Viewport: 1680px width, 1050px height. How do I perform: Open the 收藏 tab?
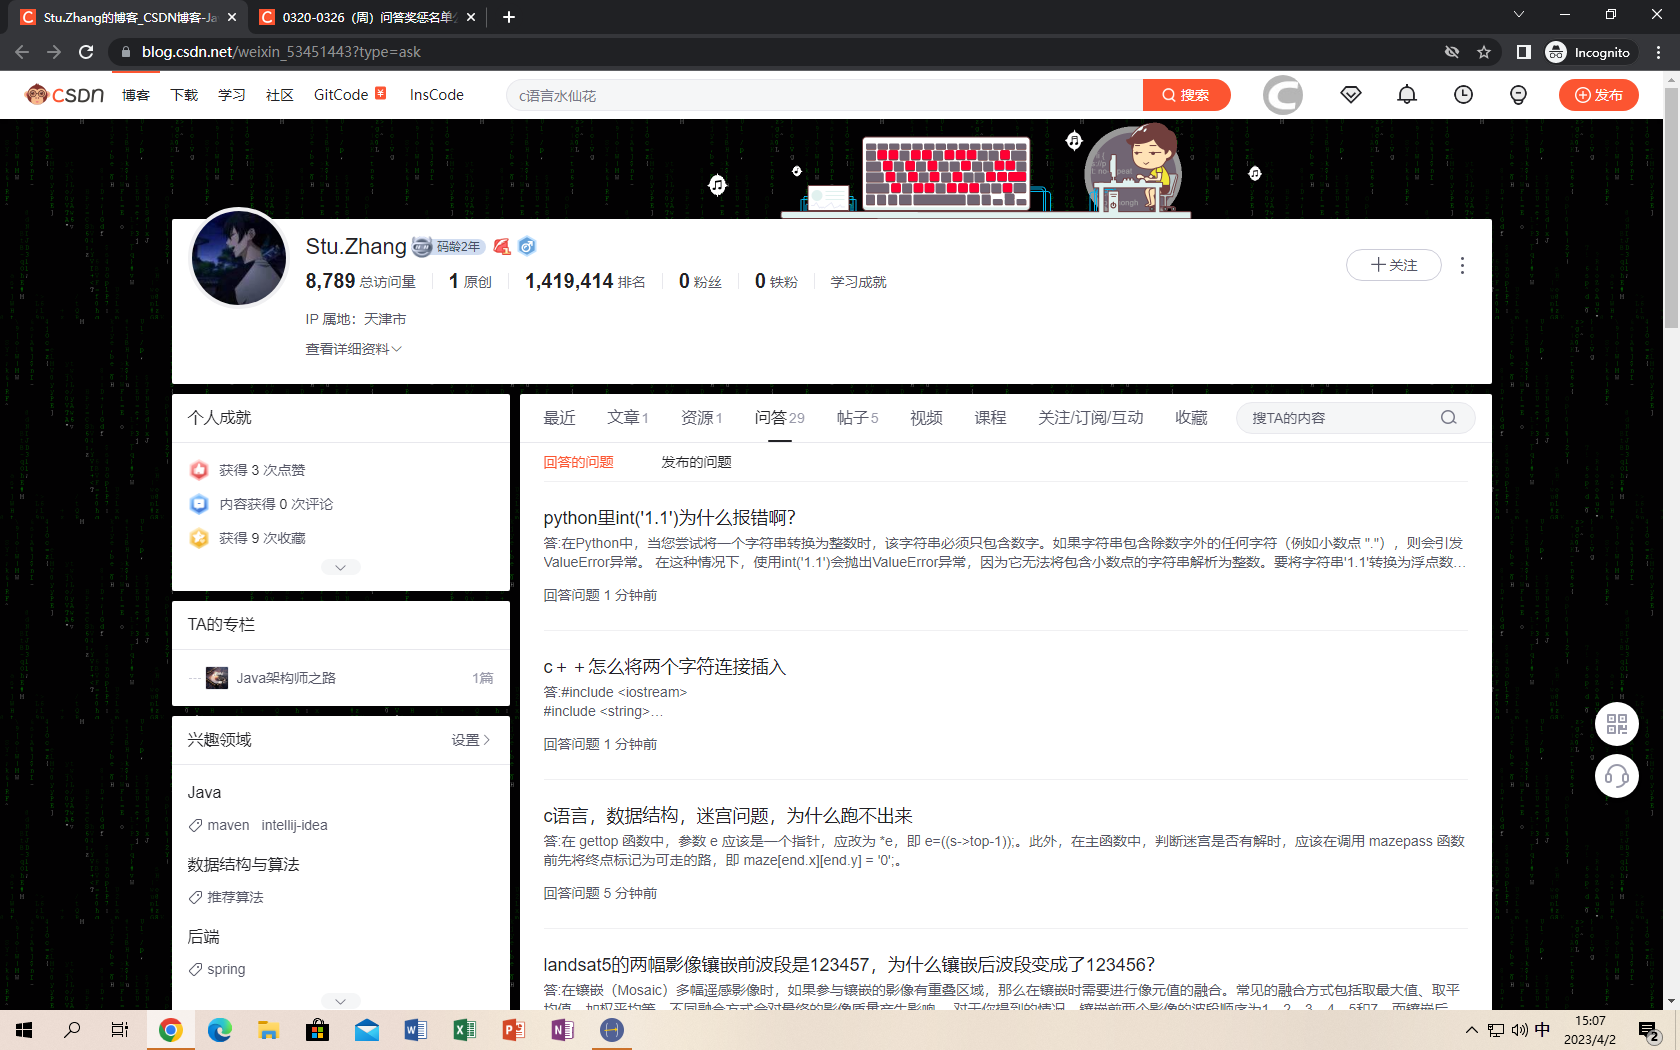pyautogui.click(x=1191, y=418)
